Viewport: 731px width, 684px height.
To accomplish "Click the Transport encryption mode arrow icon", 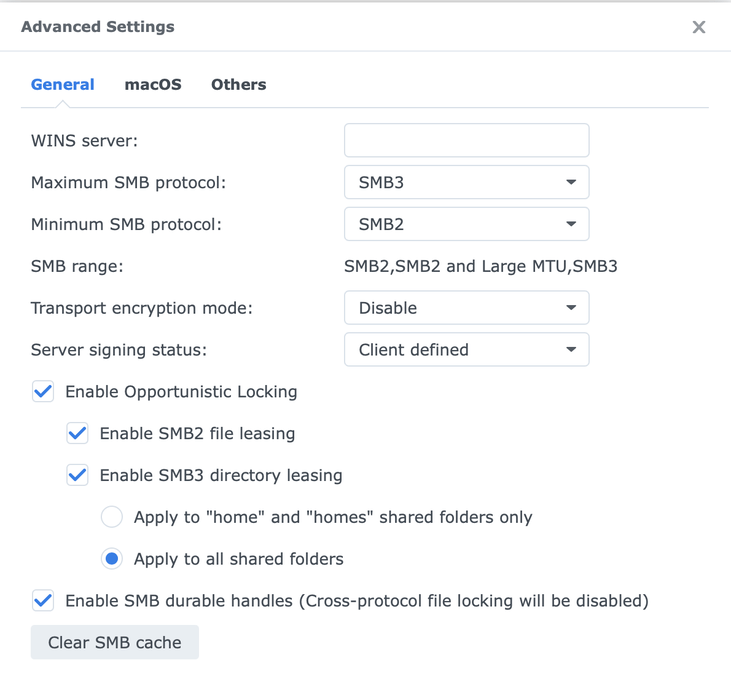I will pyautogui.click(x=571, y=308).
